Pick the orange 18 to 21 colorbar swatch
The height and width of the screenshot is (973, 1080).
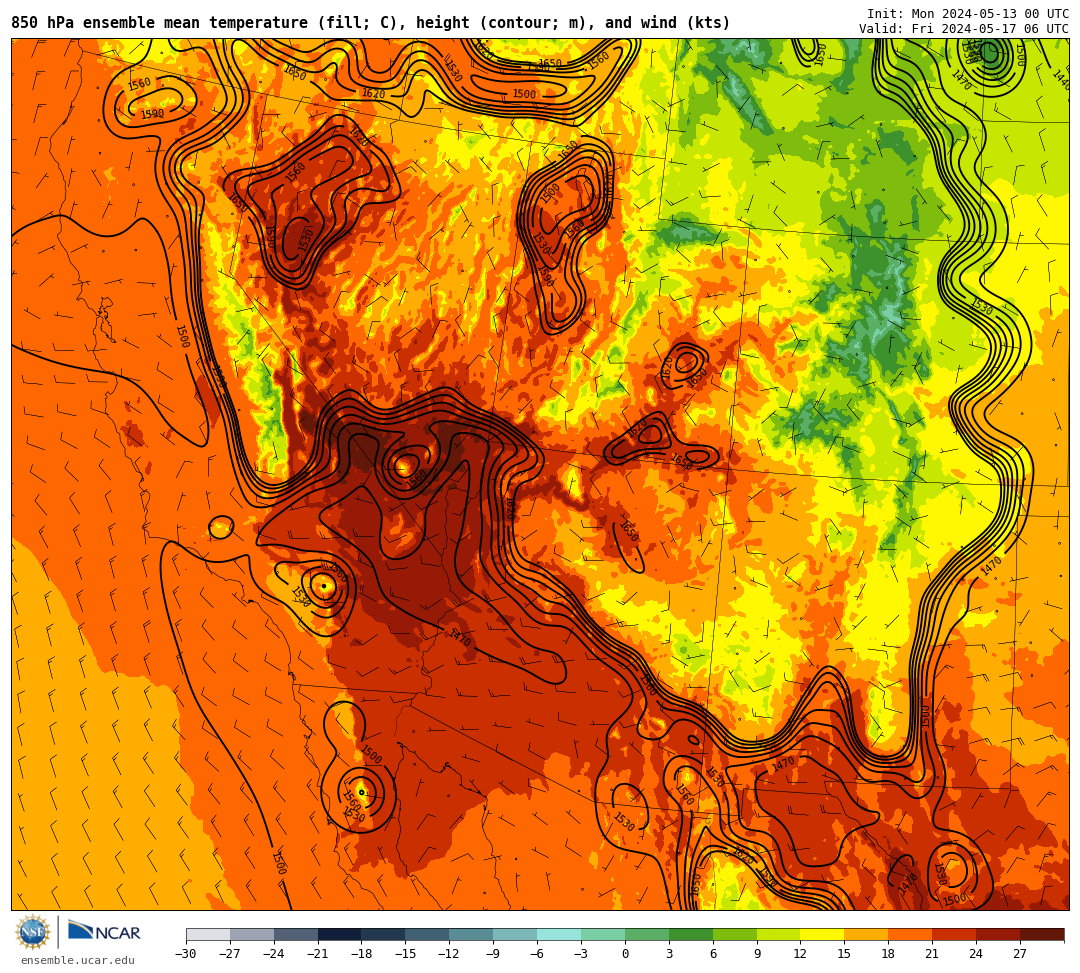(x=911, y=934)
